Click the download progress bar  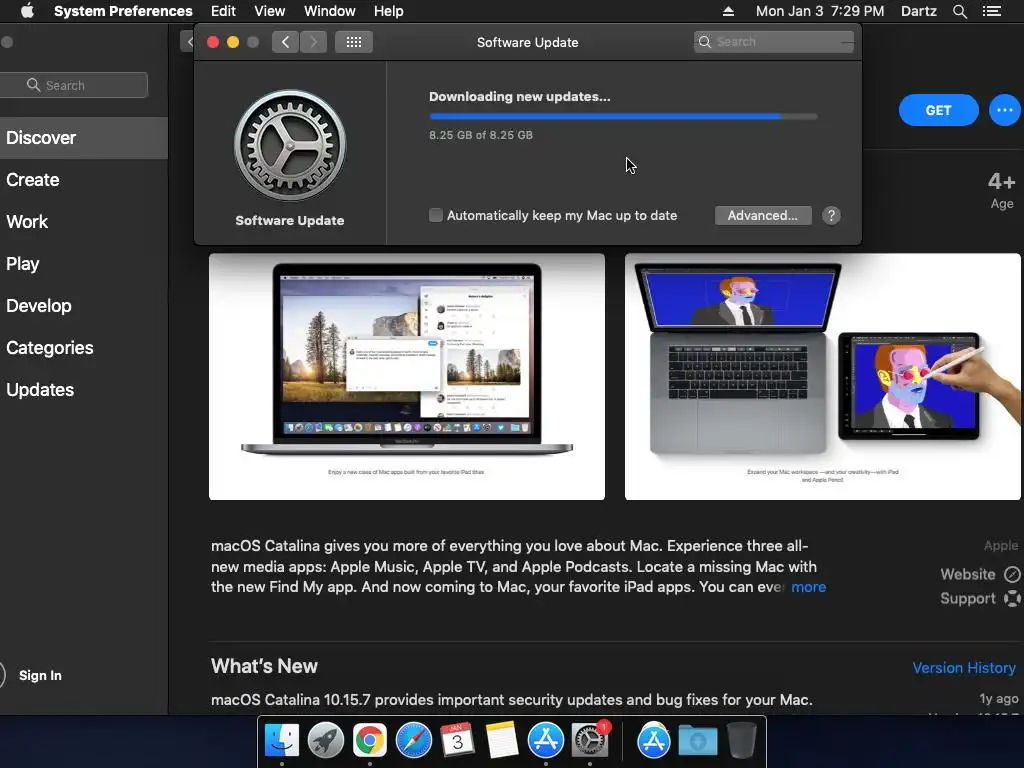point(623,116)
